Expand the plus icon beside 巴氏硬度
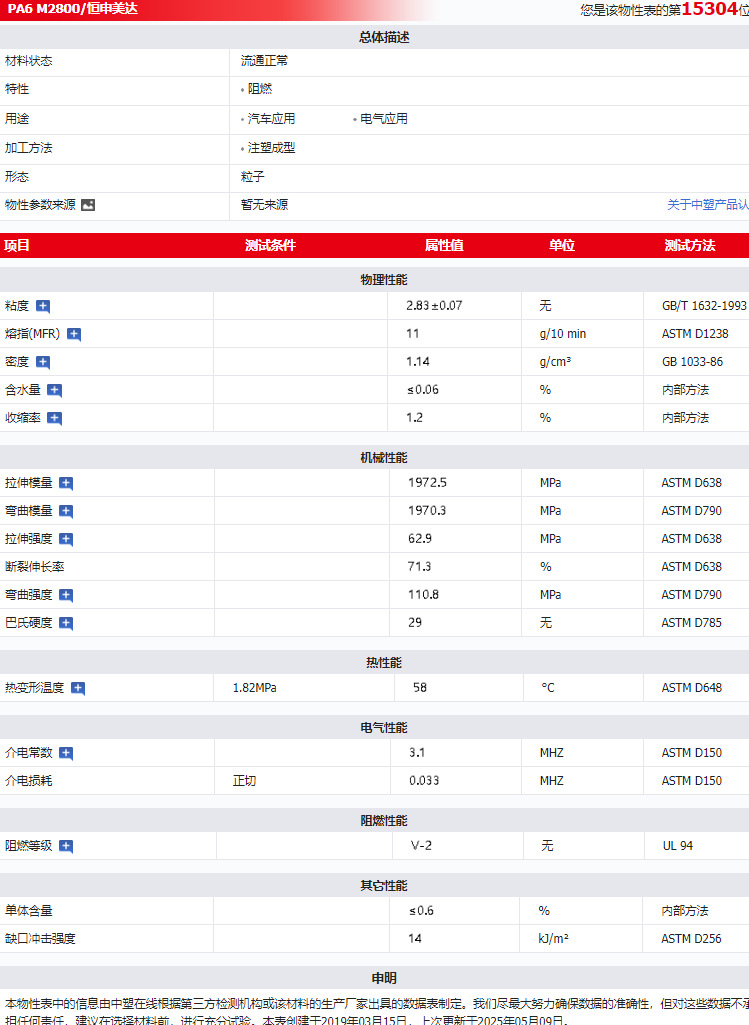Image resolution: width=749 pixels, height=1025 pixels. pyautogui.click(x=66, y=623)
